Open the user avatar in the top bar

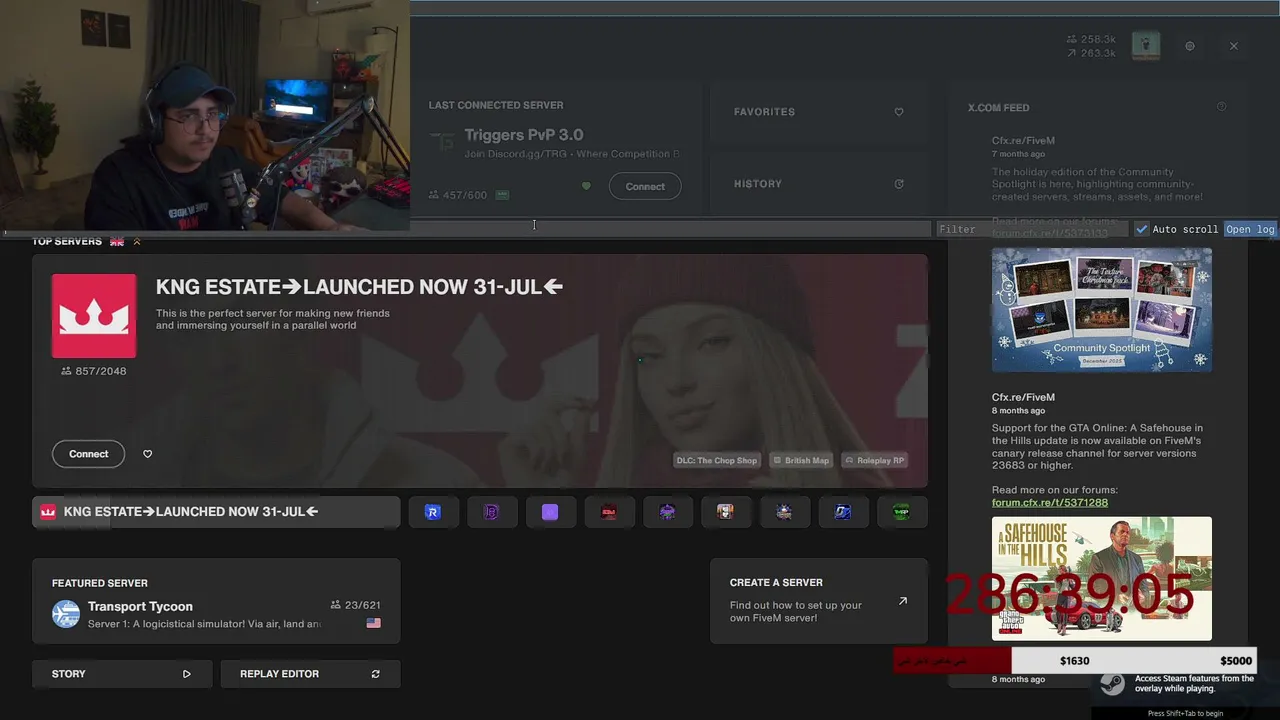pyautogui.click(x=1146, y=45)
